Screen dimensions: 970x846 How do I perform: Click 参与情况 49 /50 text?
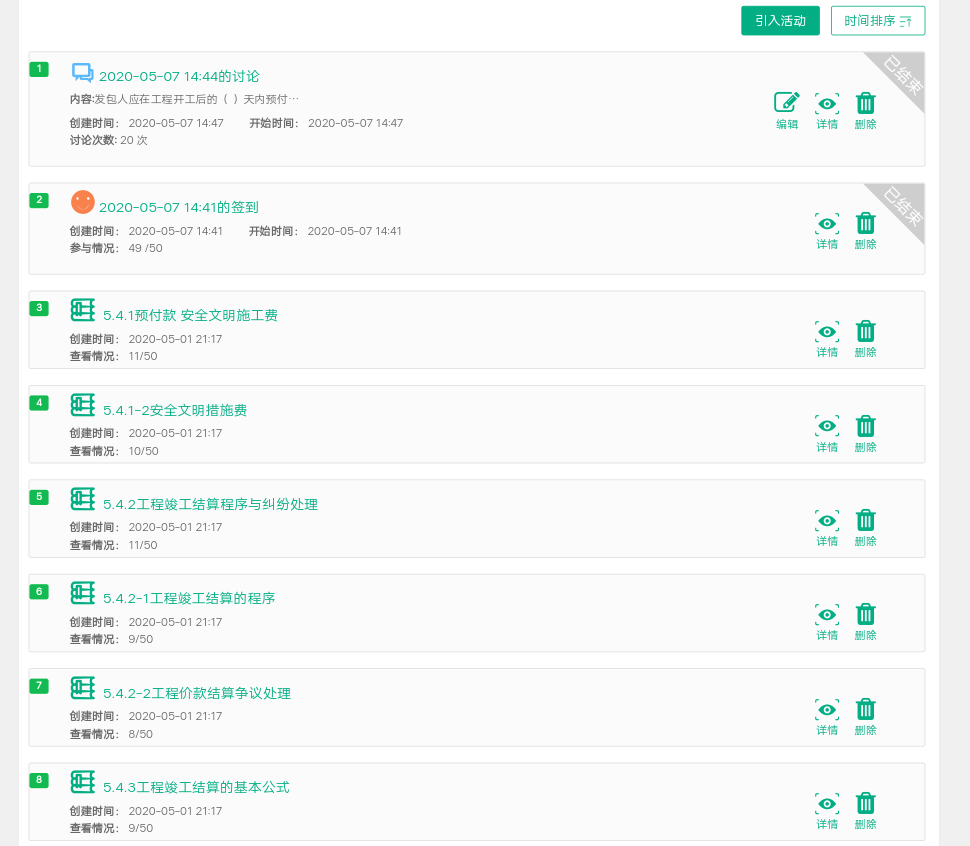(x=116, y=248)
